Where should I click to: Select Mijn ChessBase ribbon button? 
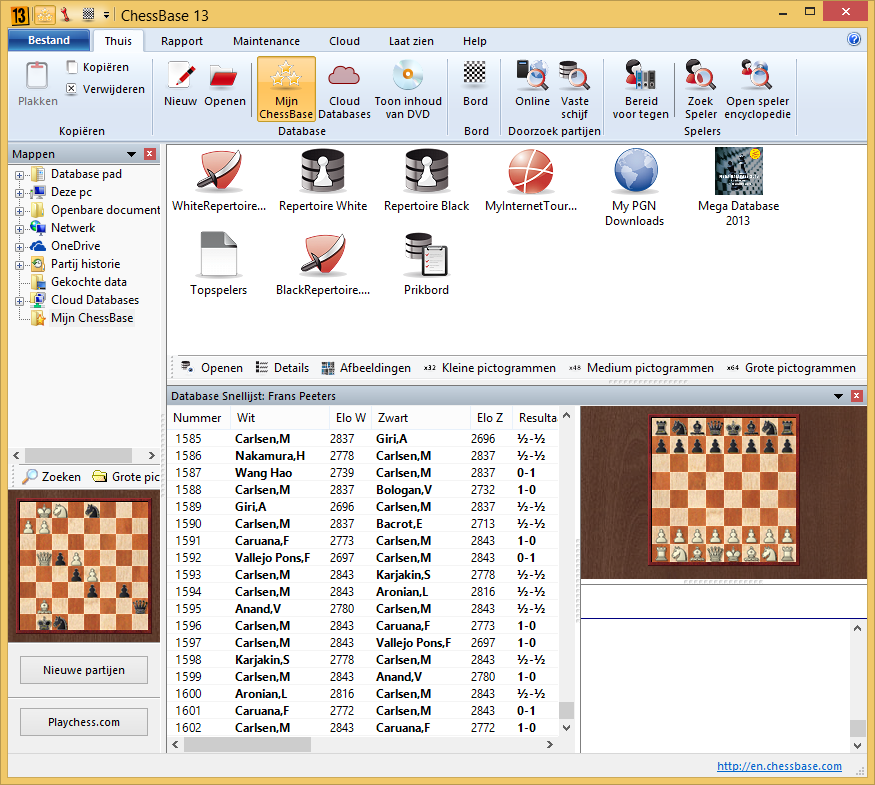click(286, 89)
